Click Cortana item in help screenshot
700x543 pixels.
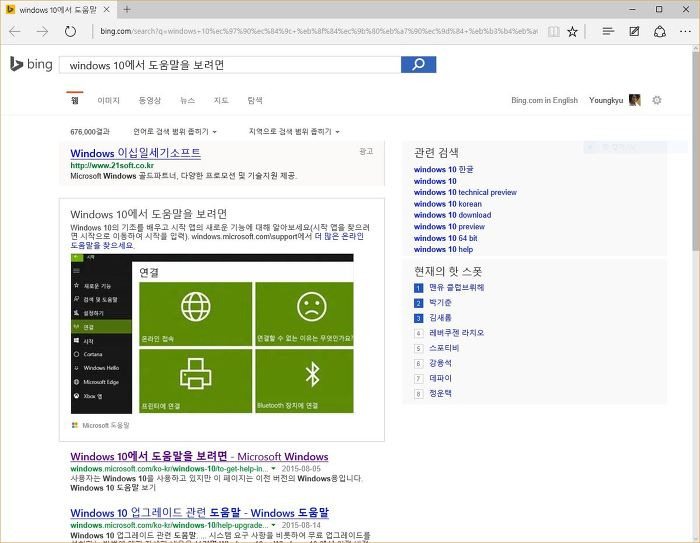pyautogui.click(x=93, y=354)
